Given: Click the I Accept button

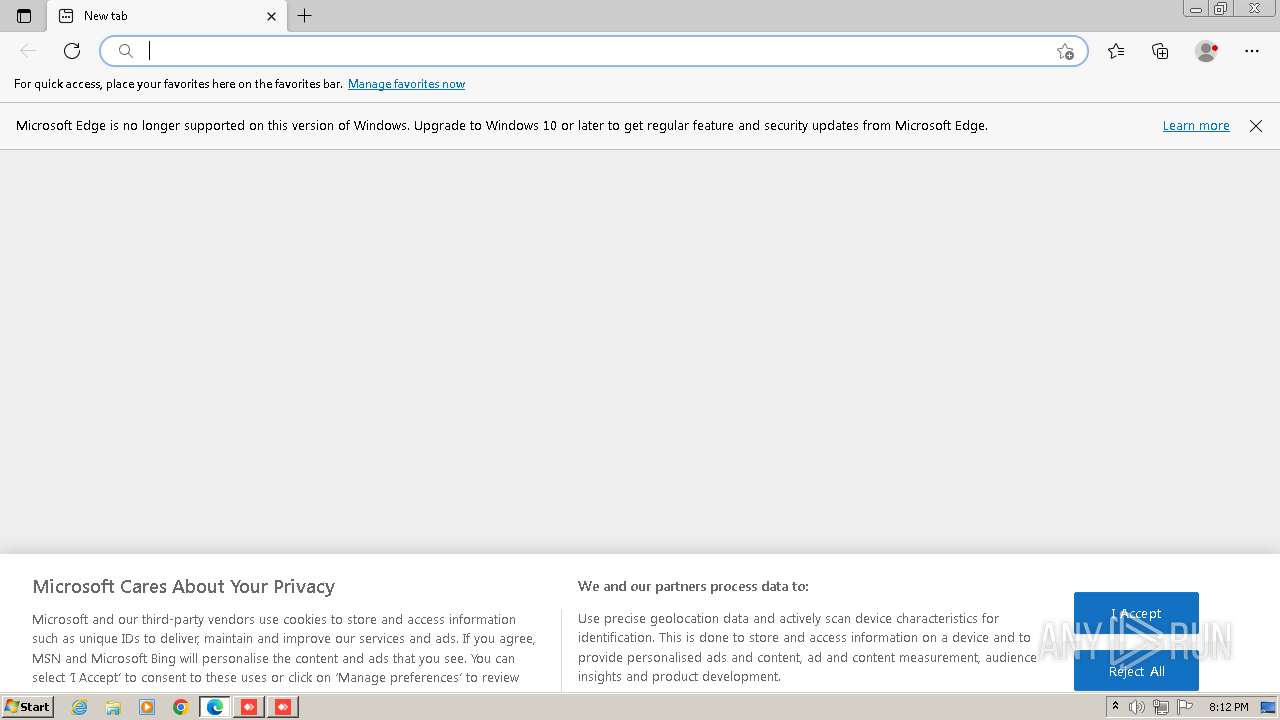Looking at the screenshot, I should [x=1136, y=614].
